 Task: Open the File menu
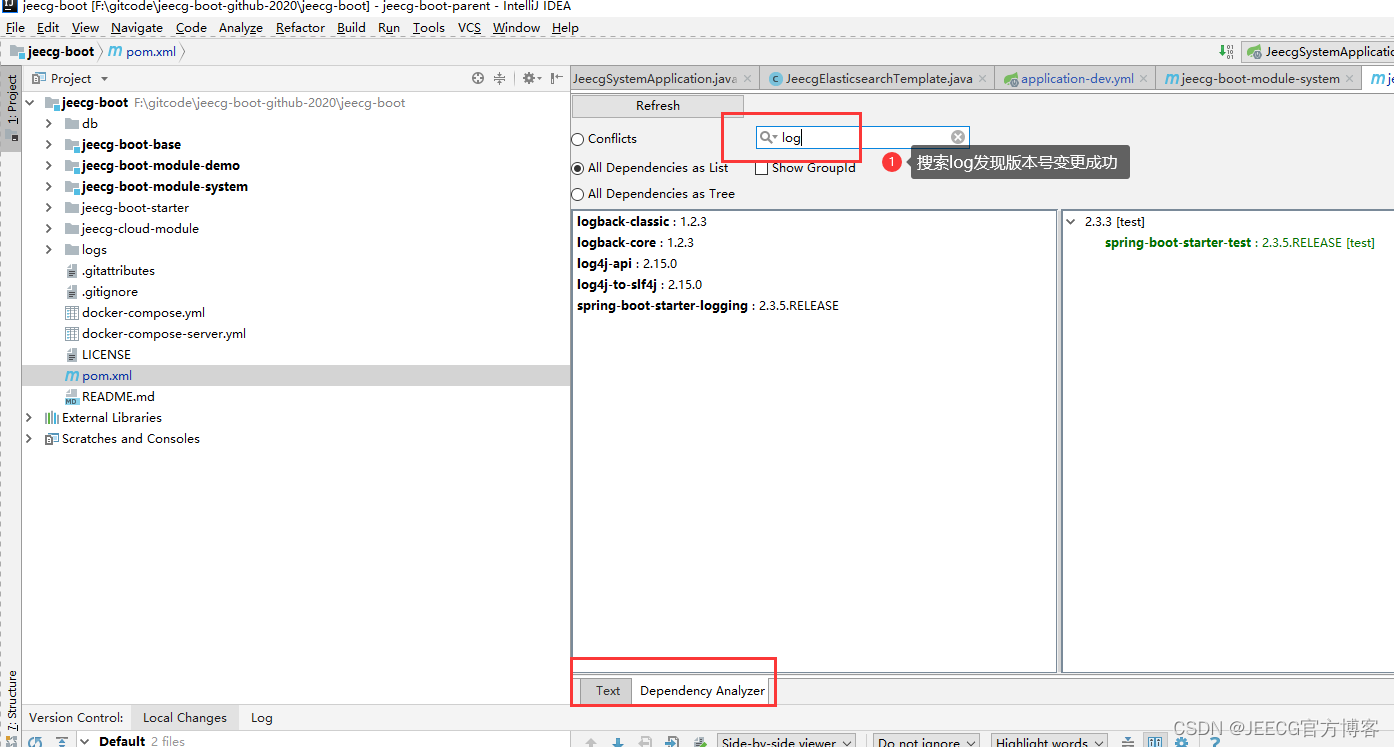(15, 28)
